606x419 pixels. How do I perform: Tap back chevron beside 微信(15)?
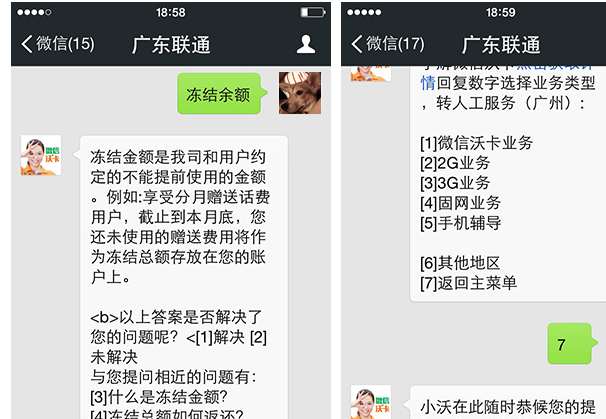[x=27, y=44]
